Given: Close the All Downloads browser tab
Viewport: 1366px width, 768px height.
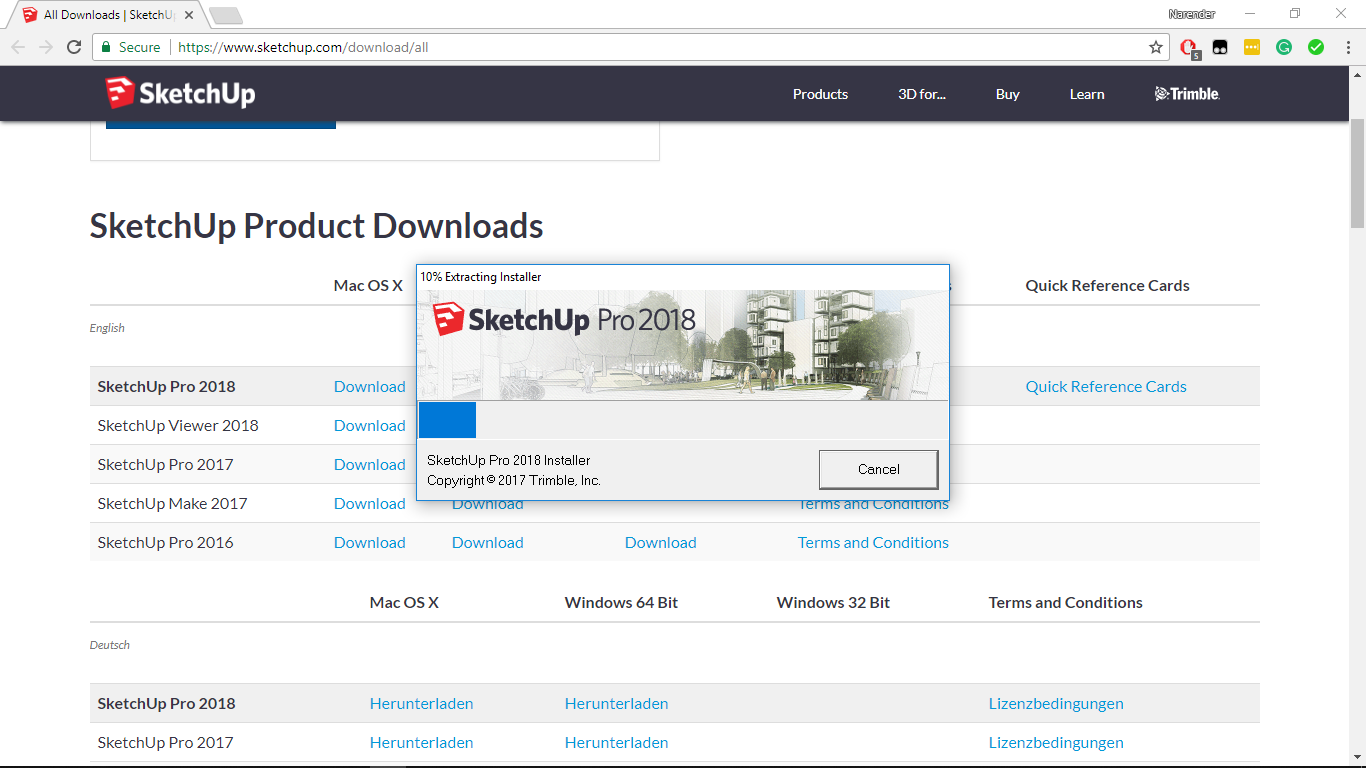Looking at the screenshot, I should pos(189,15).
